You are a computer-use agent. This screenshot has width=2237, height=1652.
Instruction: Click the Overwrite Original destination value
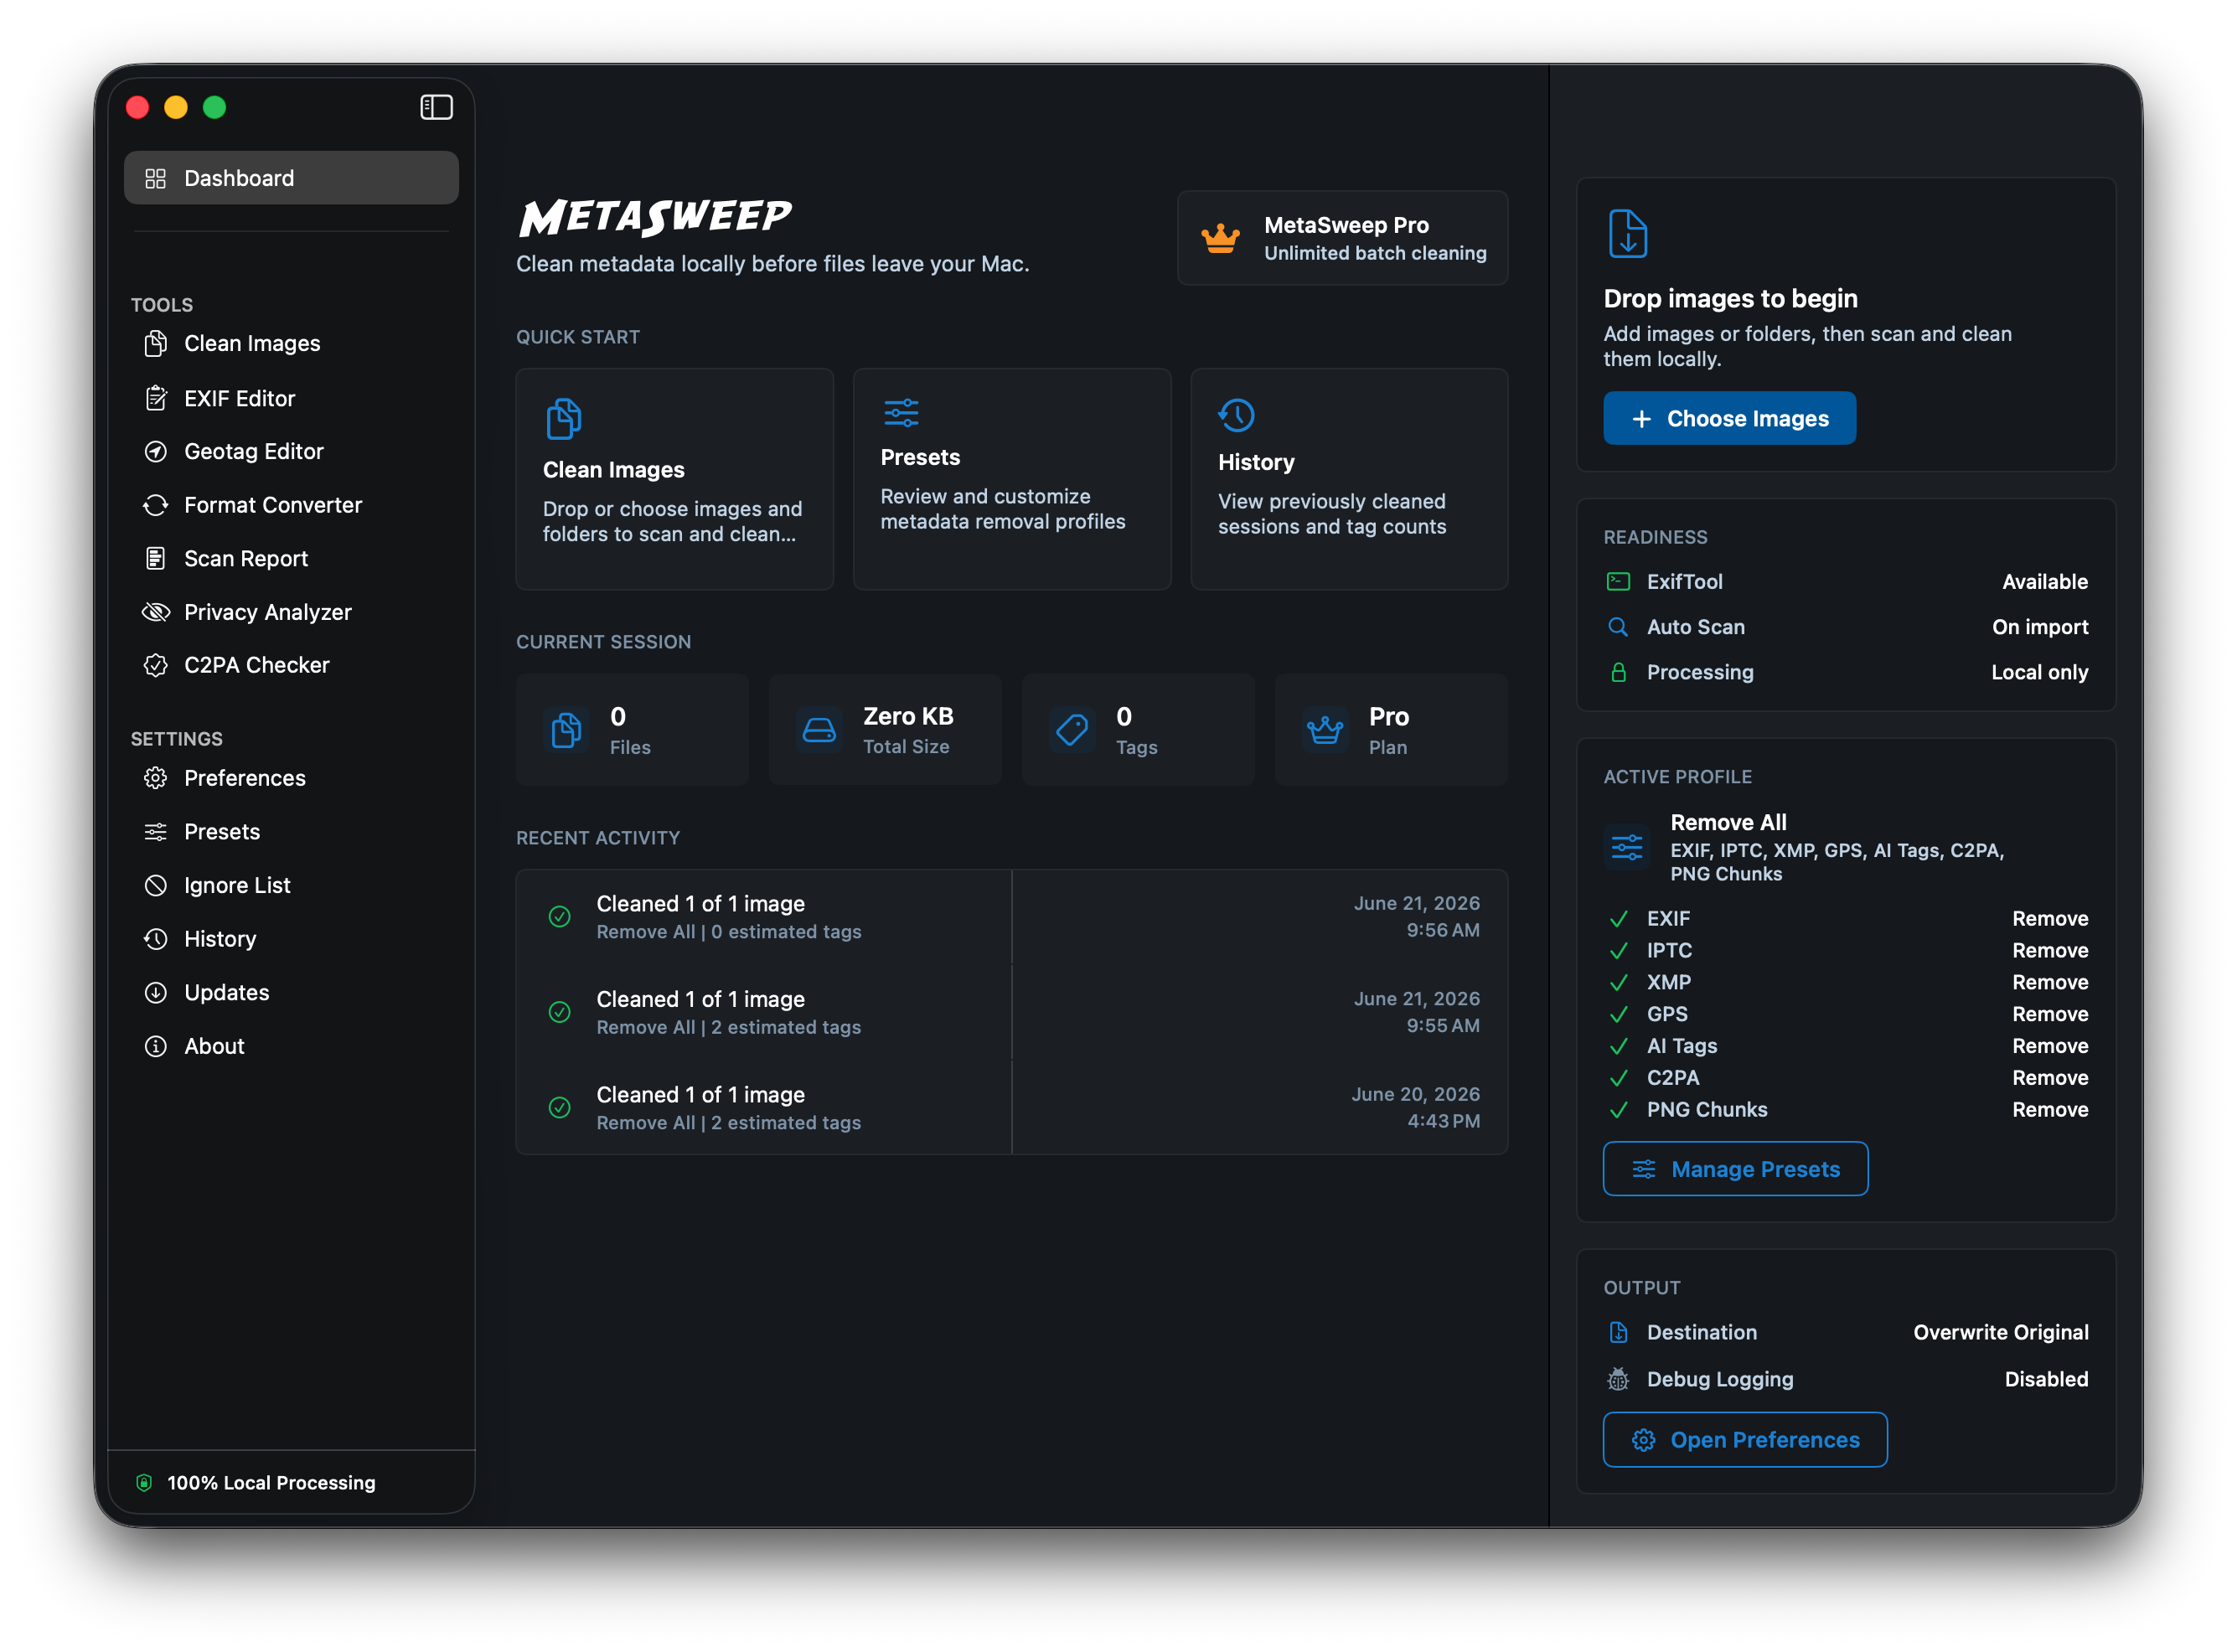[x=2000, y=1332]
